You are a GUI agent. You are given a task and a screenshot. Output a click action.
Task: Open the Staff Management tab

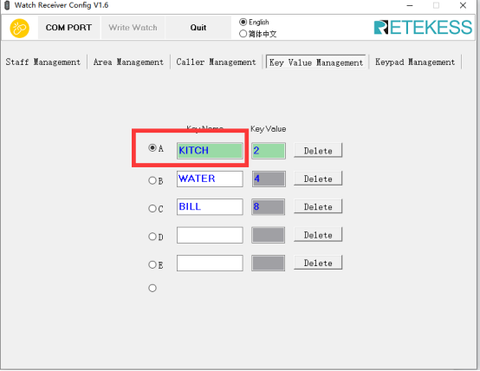43,62
